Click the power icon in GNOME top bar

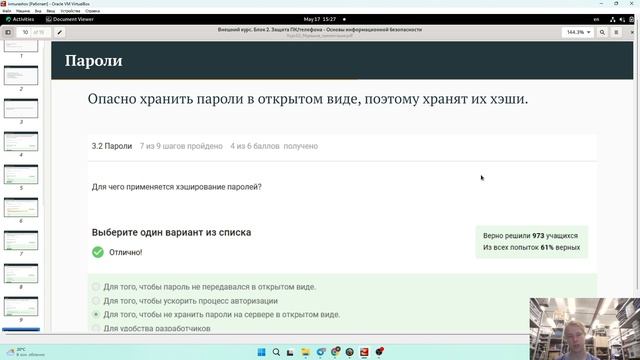(631, 19)
